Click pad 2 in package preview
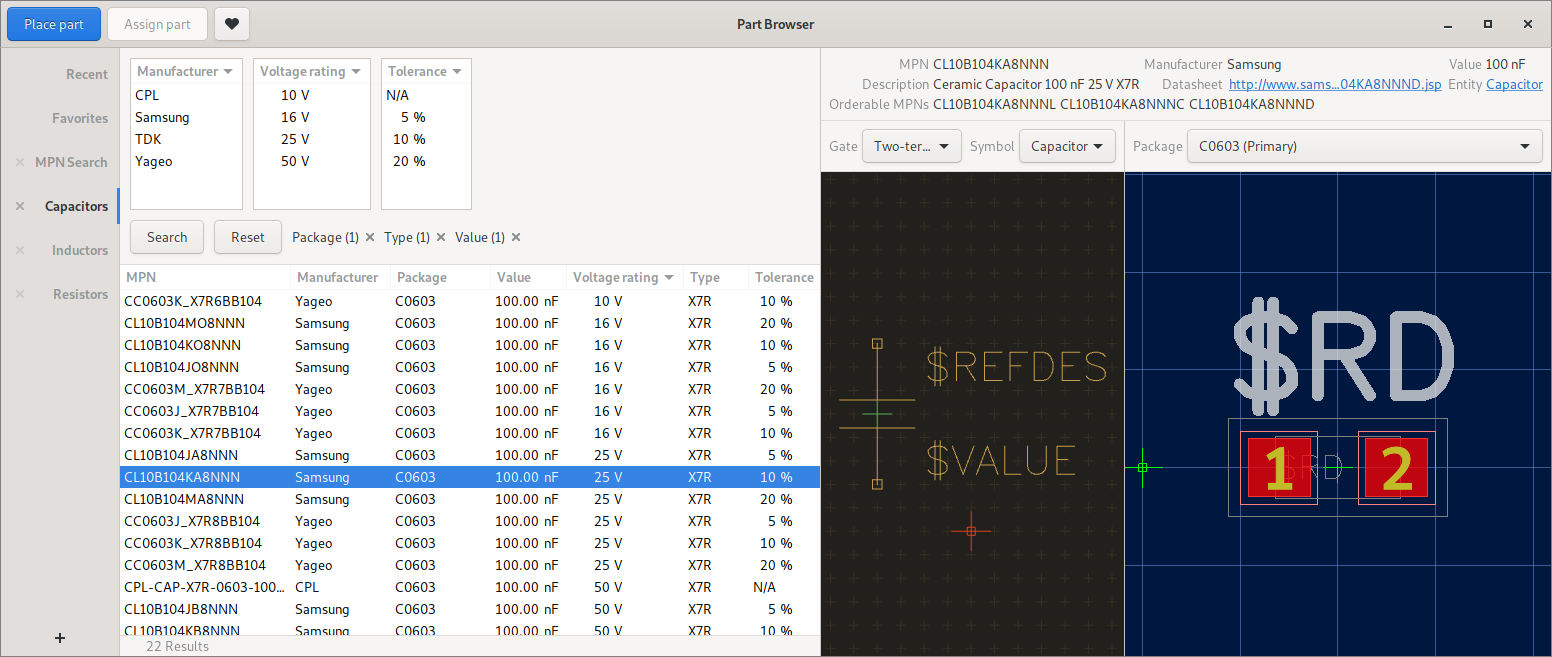This screenshot has height=657, width=1552. click(x=1396, y=467)
